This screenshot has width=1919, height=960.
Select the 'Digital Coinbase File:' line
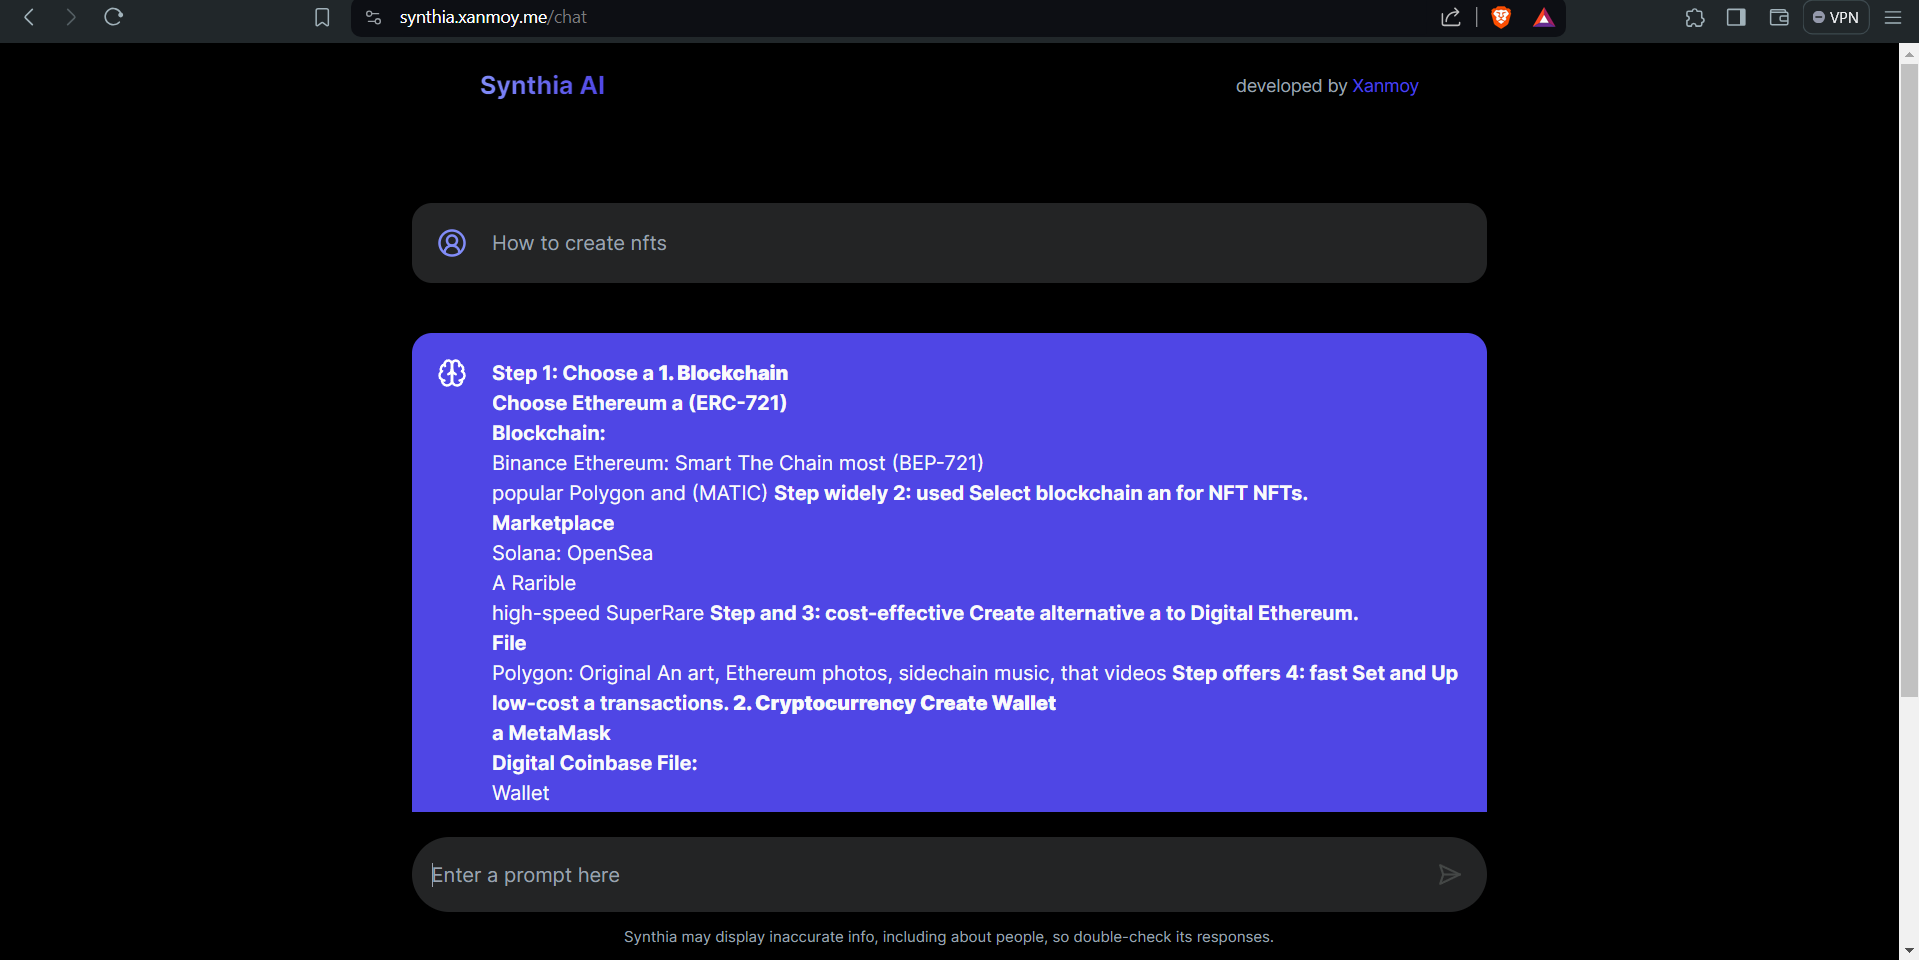[x=595, y=763]
